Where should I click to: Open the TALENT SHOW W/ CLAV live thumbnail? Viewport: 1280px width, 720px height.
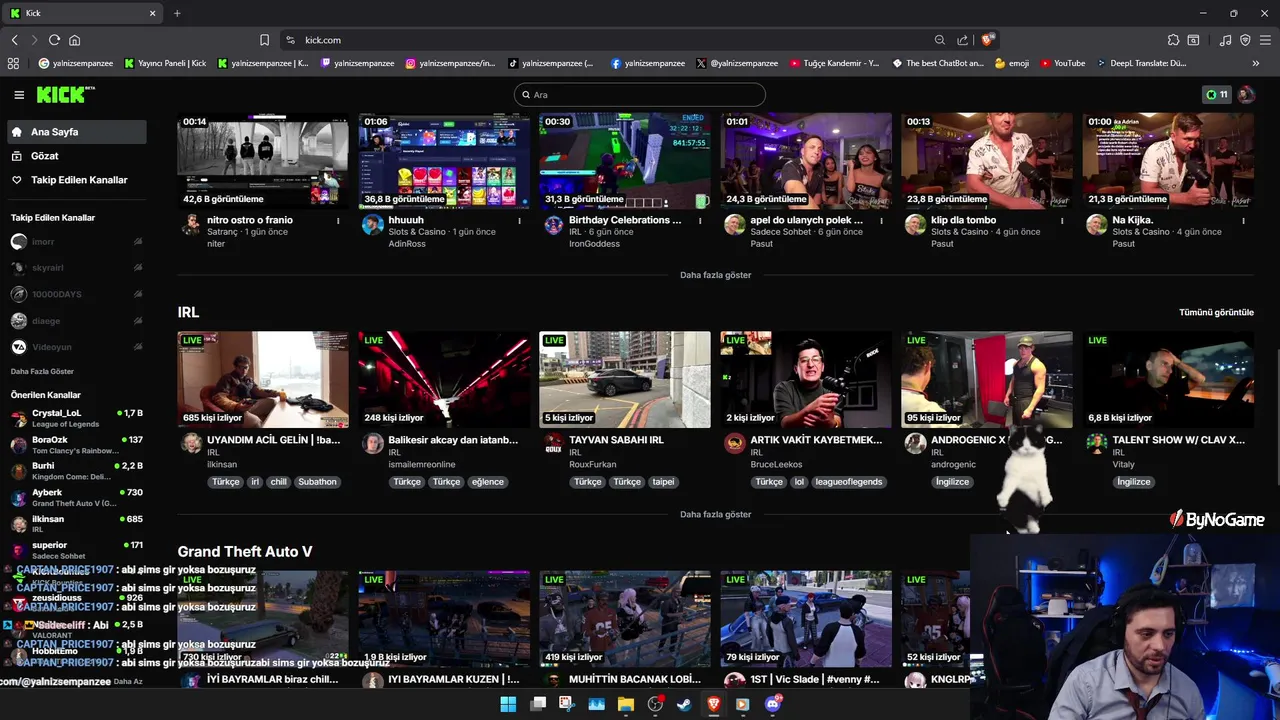pos(1168,379)
